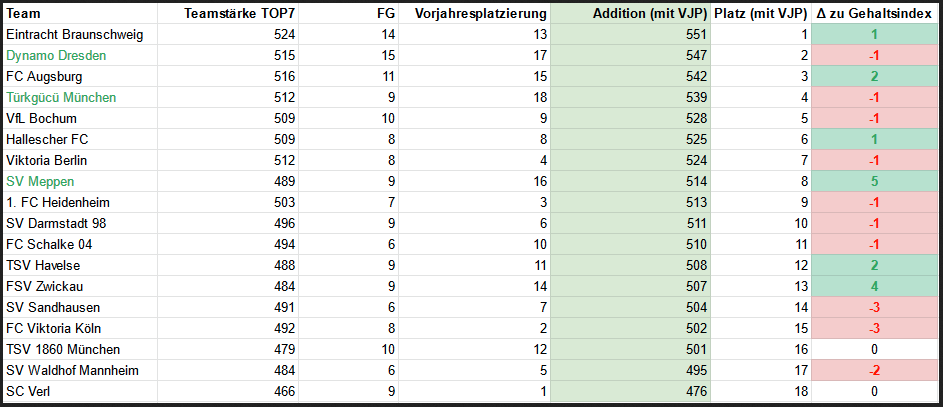Select SV Waldhof Mannheim's red -2 cell
Viewport: 943px width, 407px height.
click(x=874, y=370)
